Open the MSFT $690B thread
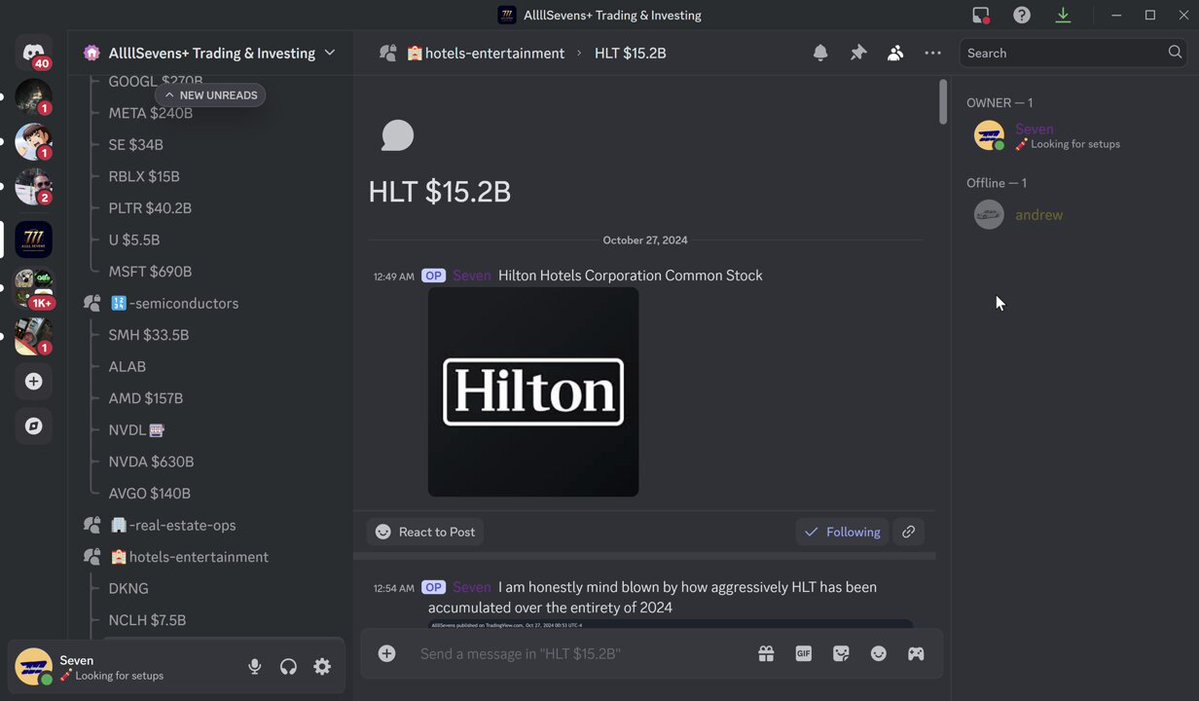This screenshot has height=701, width=1199. (x=150, y=271)
